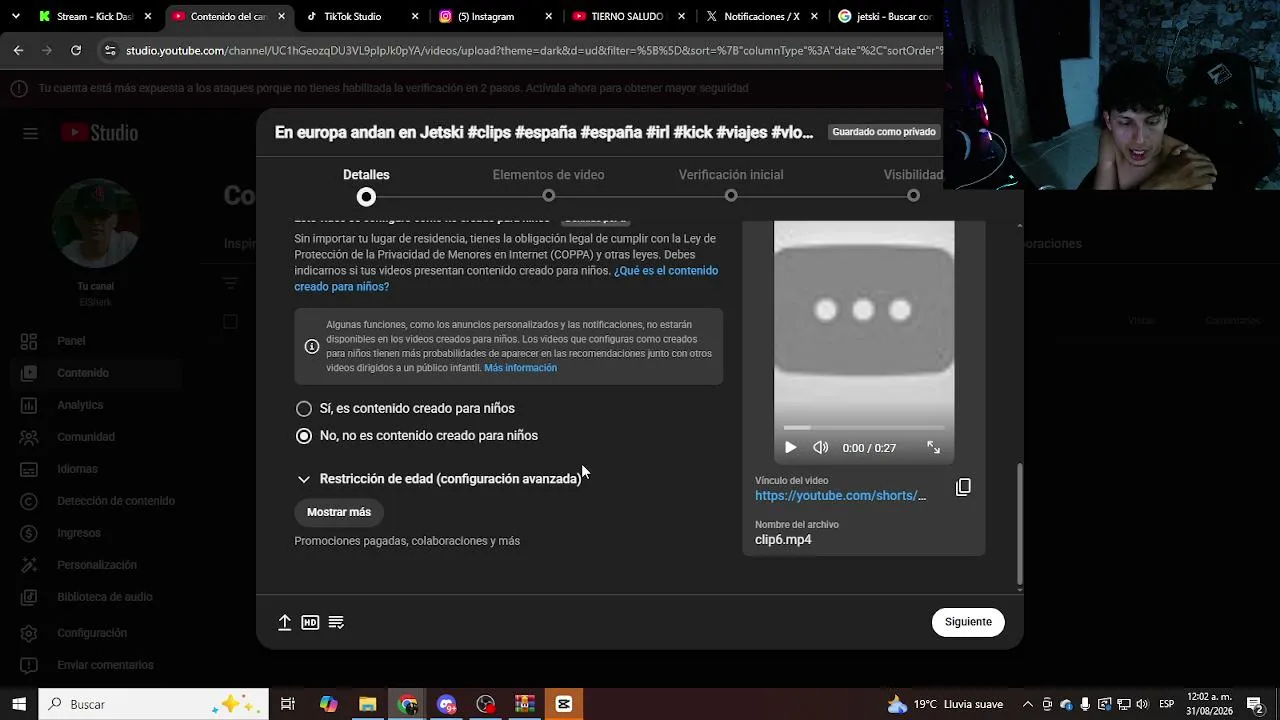This screenshot has width=1280, height=720.
Task: Open Personalización in the Studio sidebar
Action: pos(97,565)
